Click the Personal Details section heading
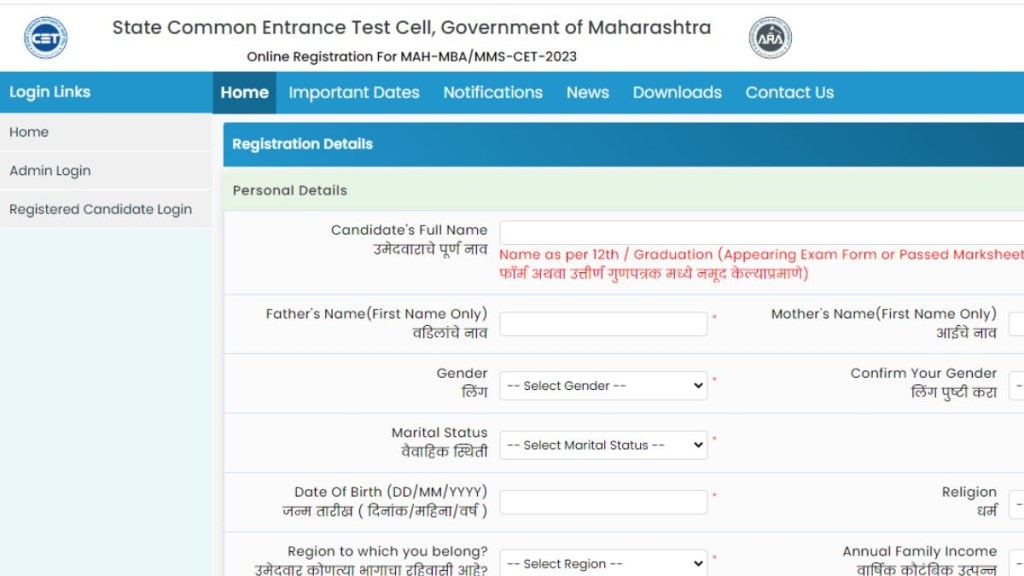1024x576 pixels. pos(289,190)
